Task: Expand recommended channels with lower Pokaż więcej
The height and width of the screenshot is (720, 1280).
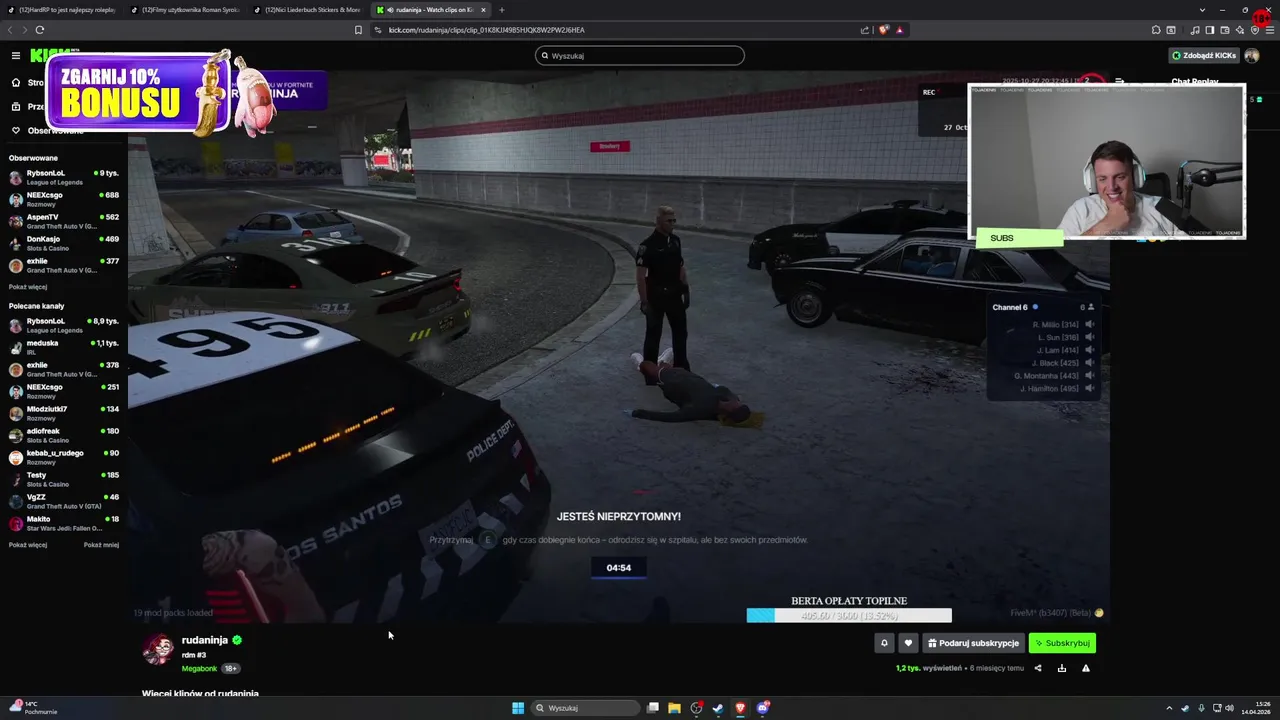Action: [28, 545]
